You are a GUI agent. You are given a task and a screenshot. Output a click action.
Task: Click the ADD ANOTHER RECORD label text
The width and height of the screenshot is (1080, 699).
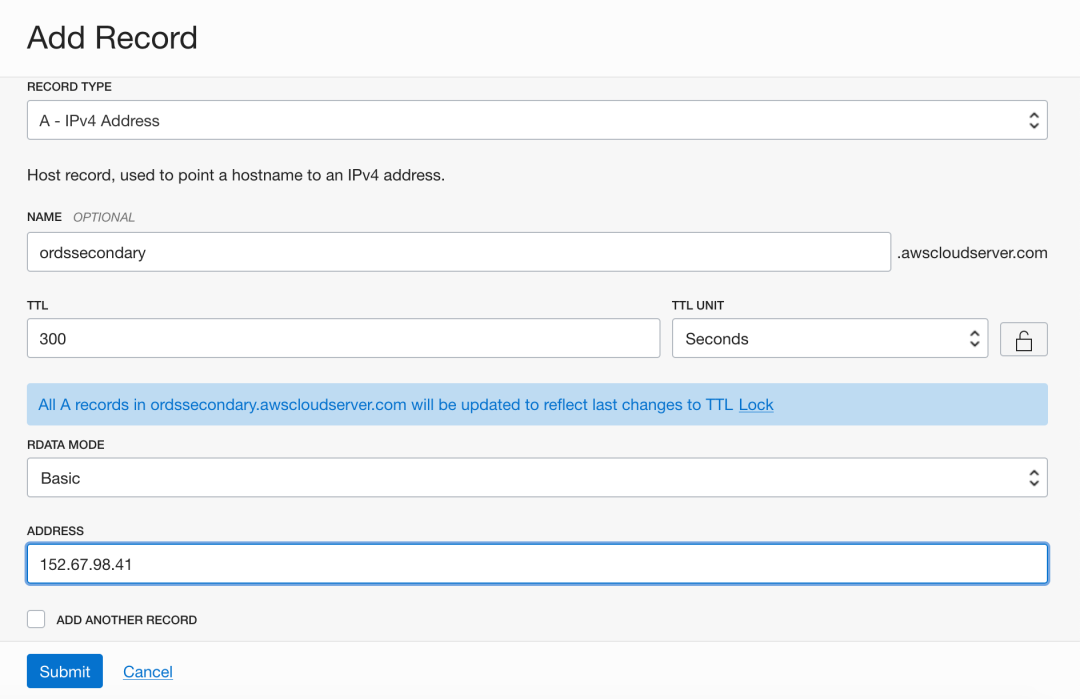127,620
